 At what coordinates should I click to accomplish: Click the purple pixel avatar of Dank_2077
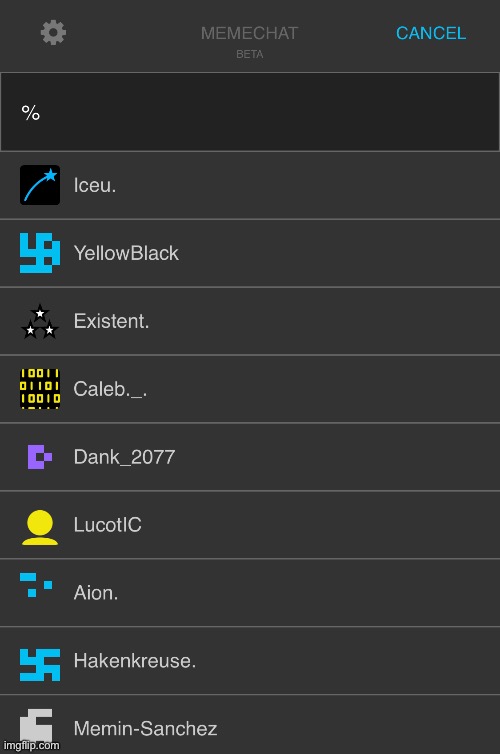click(x=40, y=457)
